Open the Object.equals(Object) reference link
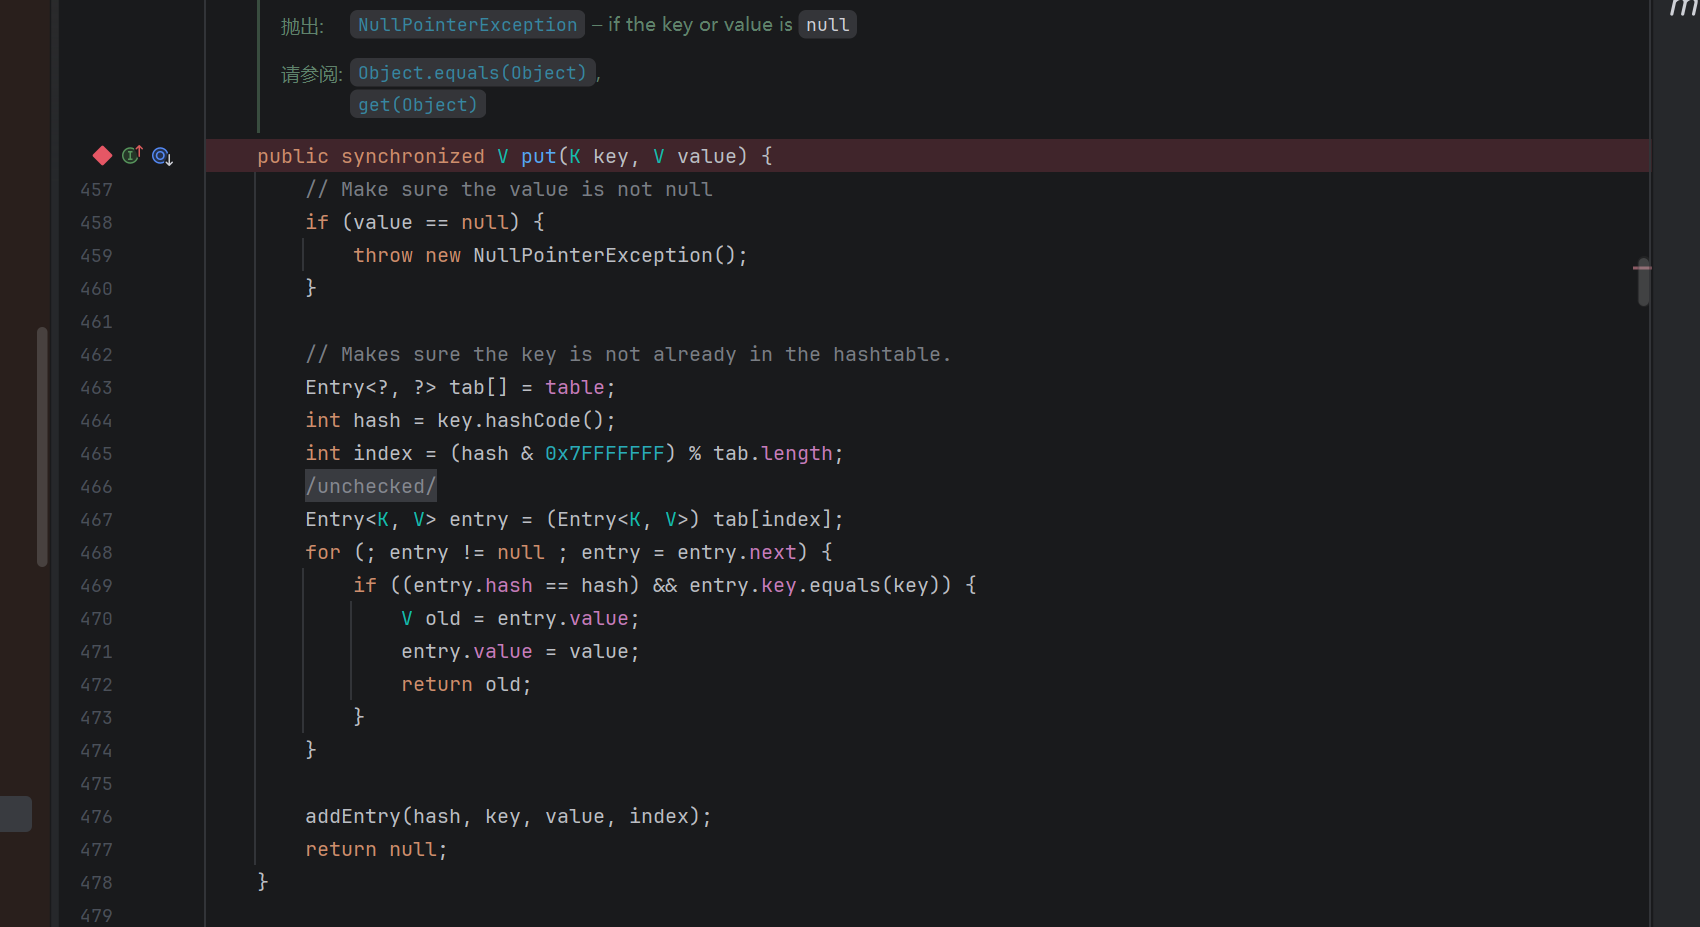The height and width of the screenshot is (927, 1700). (x=472, y=73)
